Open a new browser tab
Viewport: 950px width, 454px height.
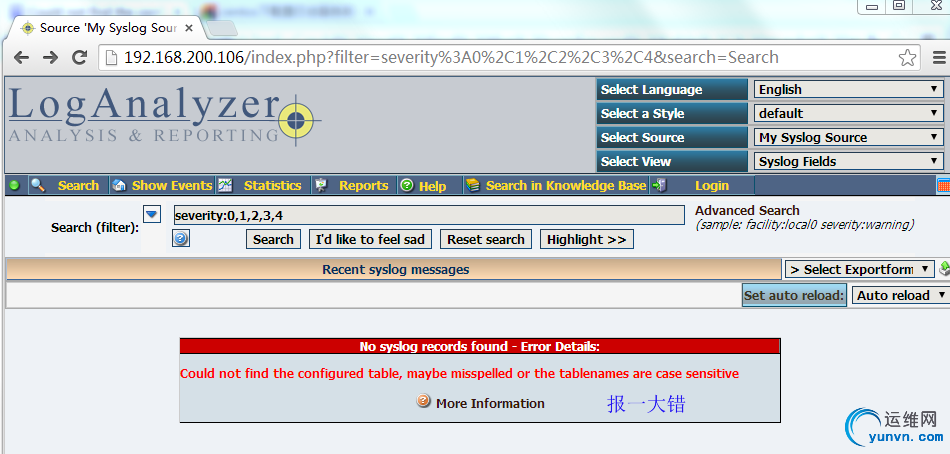point(221,28)
